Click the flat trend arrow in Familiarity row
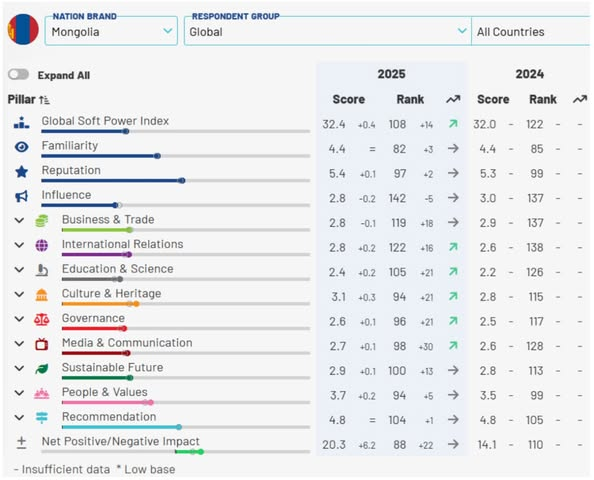 (453, 148)
